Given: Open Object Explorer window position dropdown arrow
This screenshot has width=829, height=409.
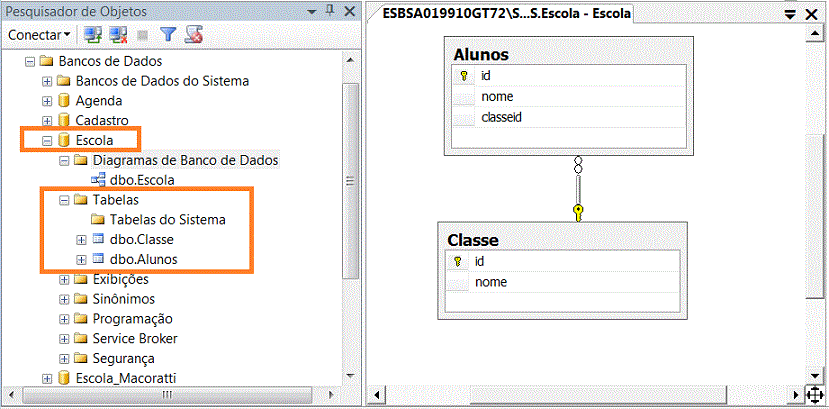Looking at the screenshot, I should [312, 11].
